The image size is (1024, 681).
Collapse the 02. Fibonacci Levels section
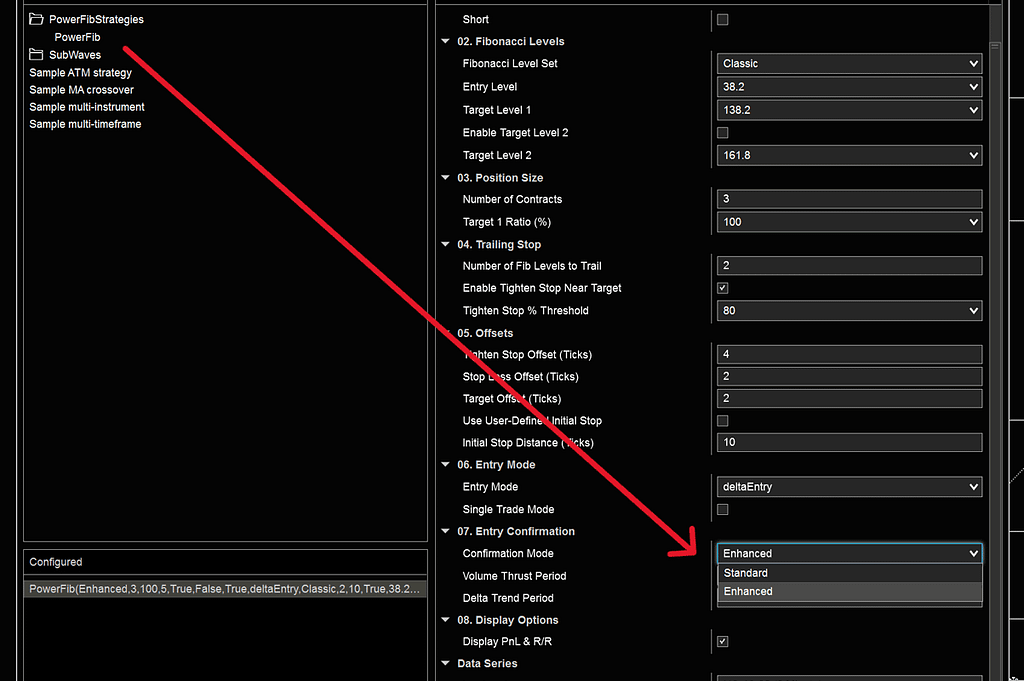(x=445, y=41)
